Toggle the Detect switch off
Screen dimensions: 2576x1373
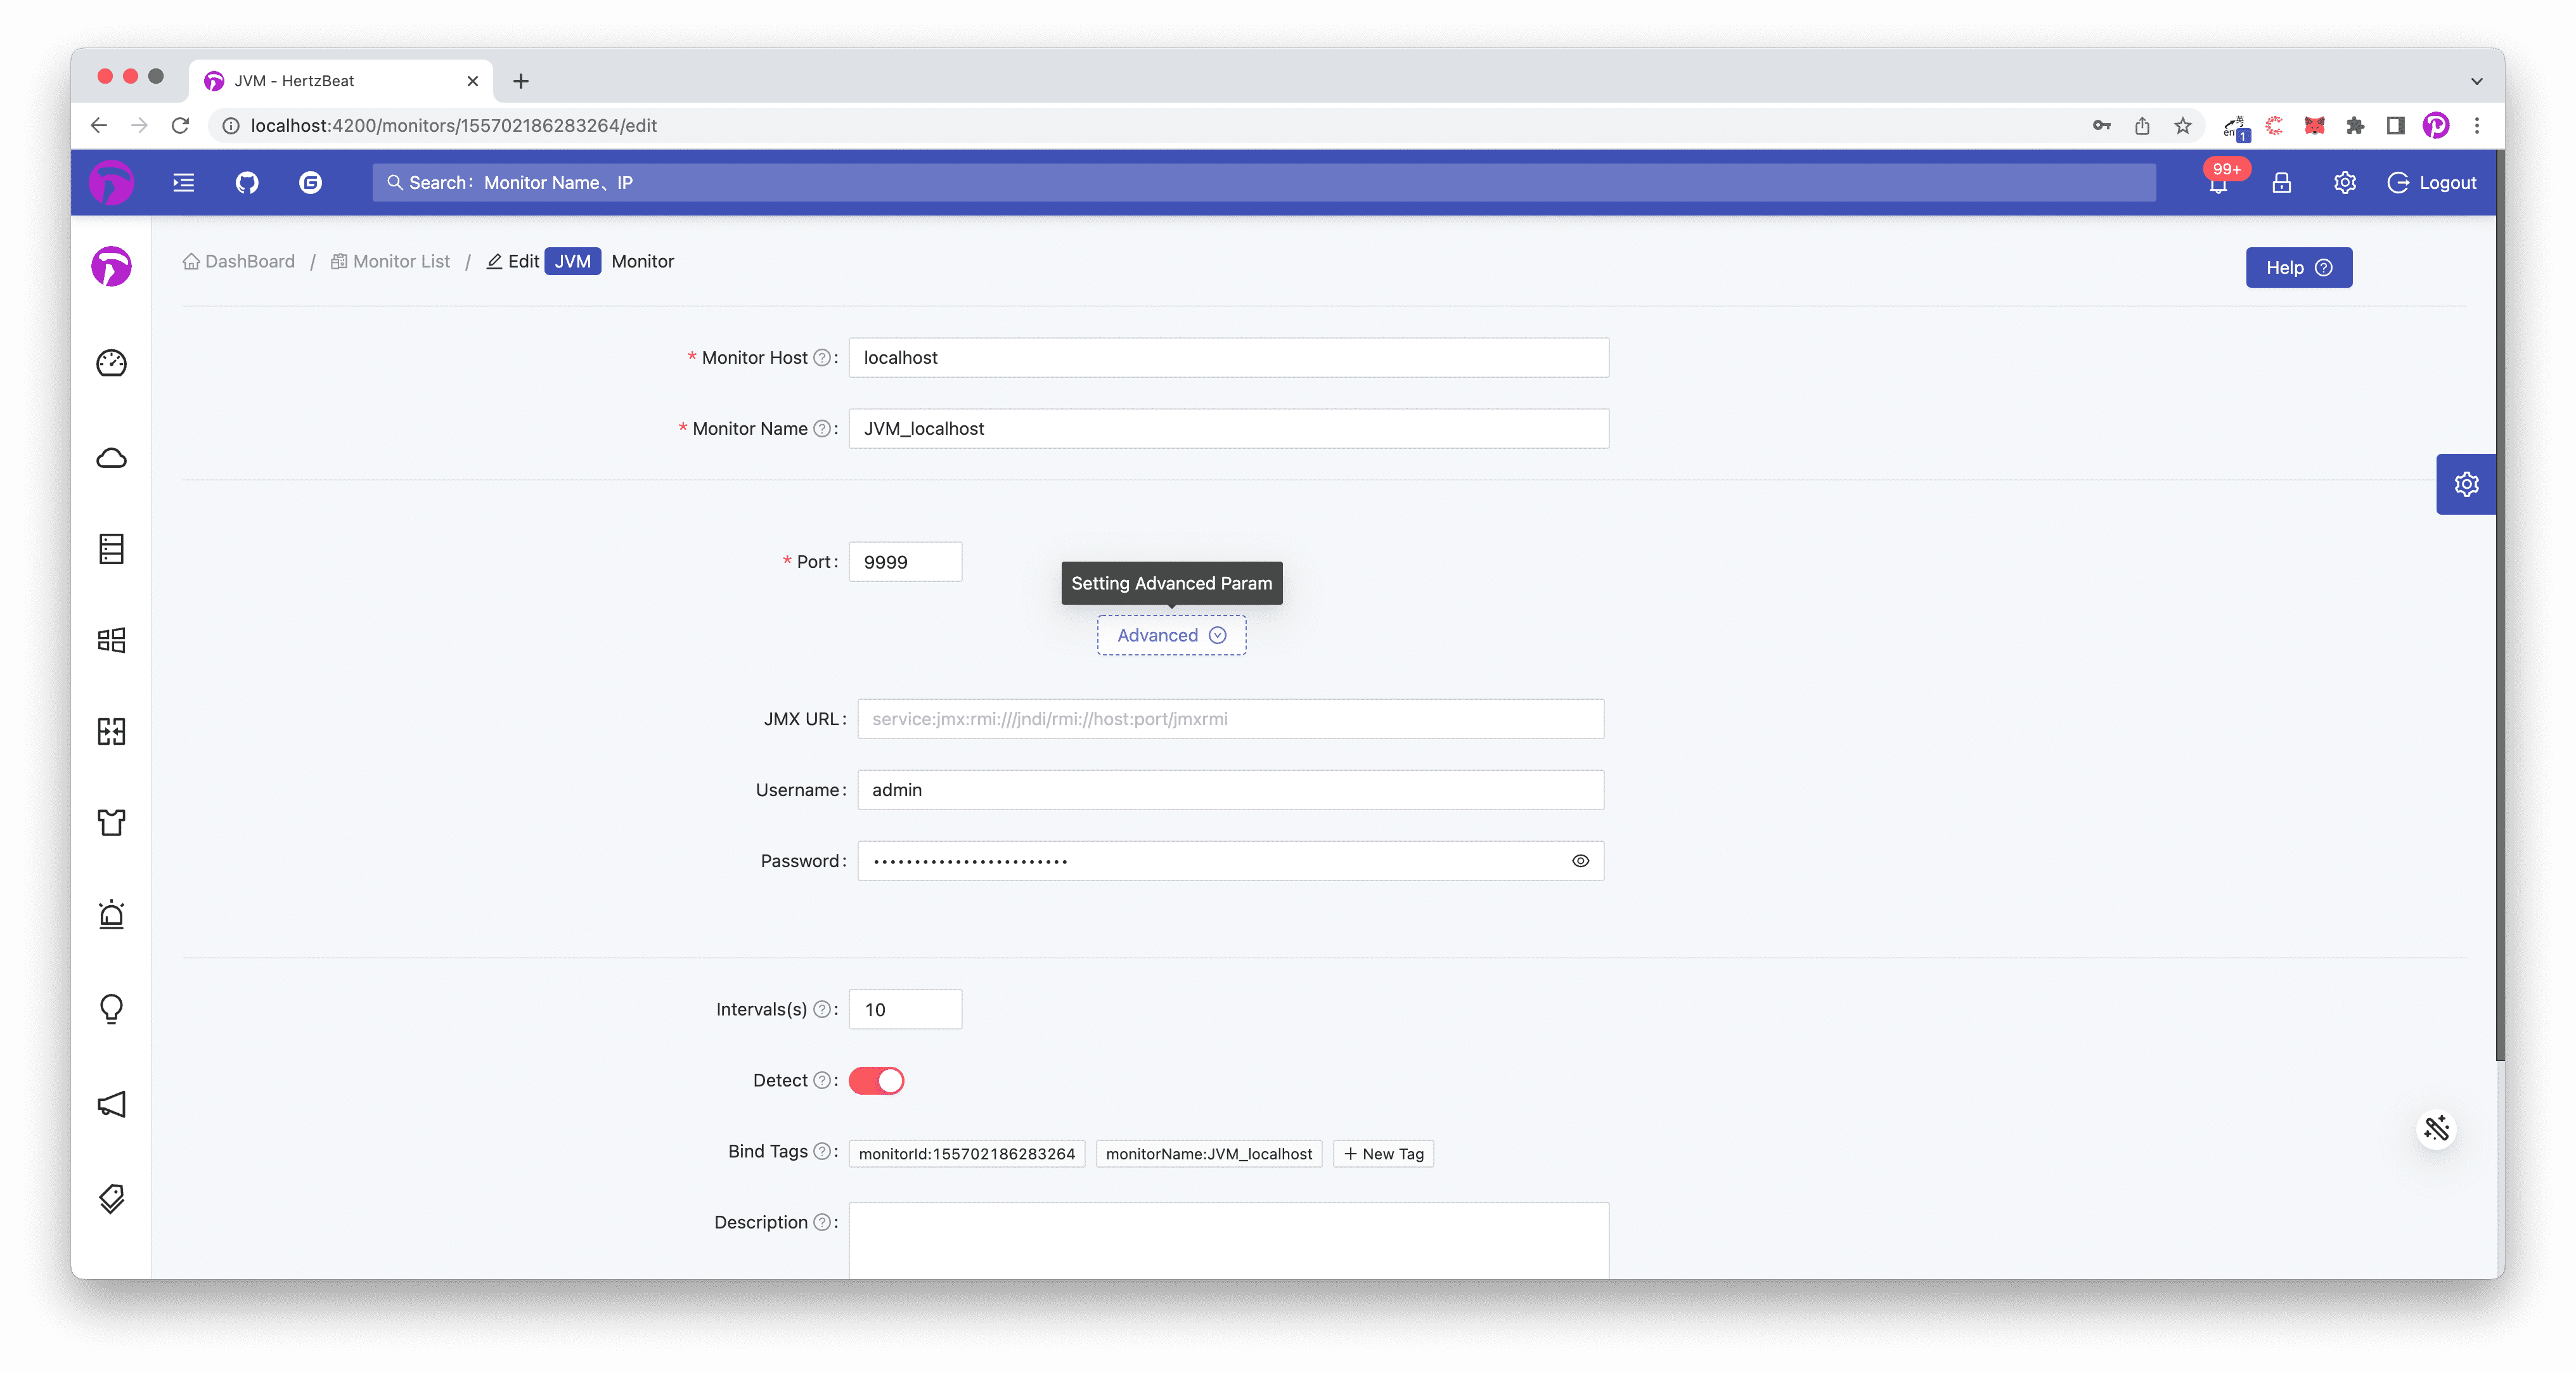tap(876, 1080)
